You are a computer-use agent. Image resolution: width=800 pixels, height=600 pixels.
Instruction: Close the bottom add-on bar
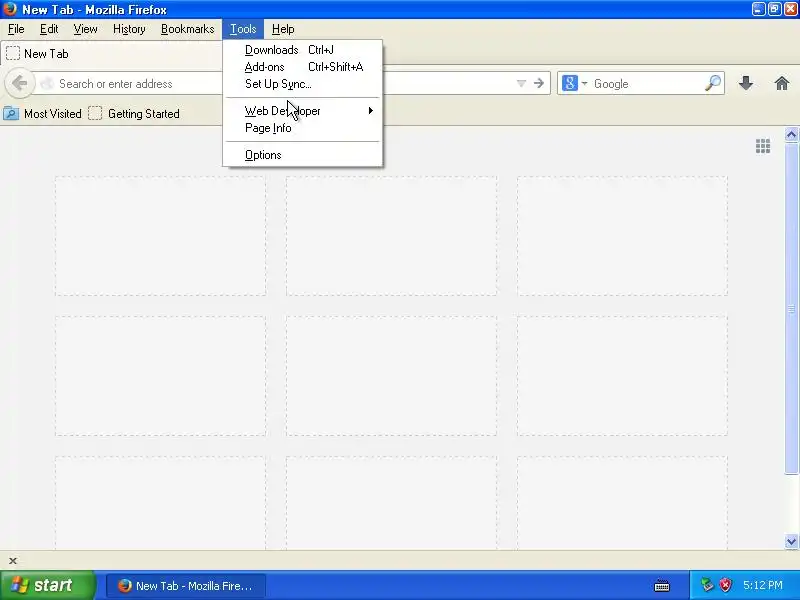coord(13,561)
